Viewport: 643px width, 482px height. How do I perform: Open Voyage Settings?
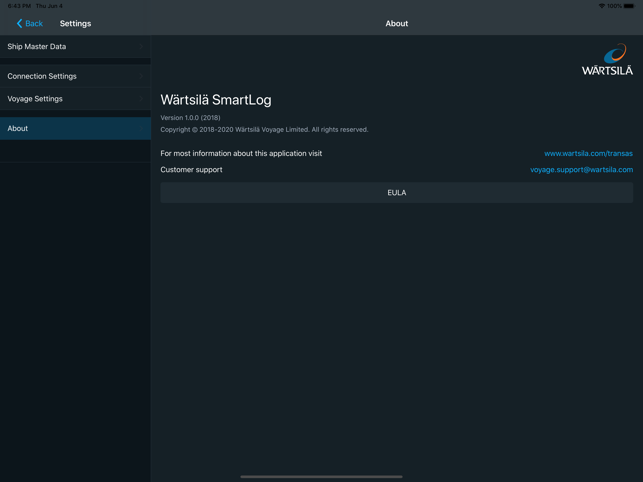pyautogui.click(x=75, y=99)
